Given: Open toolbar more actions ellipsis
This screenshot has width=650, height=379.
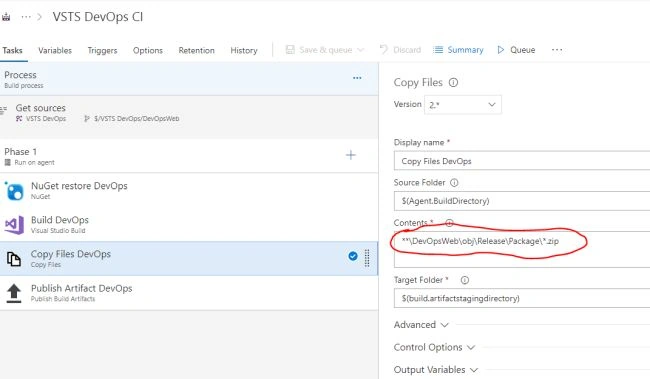Looking at the screenshot, I should (x=557, y=50).
